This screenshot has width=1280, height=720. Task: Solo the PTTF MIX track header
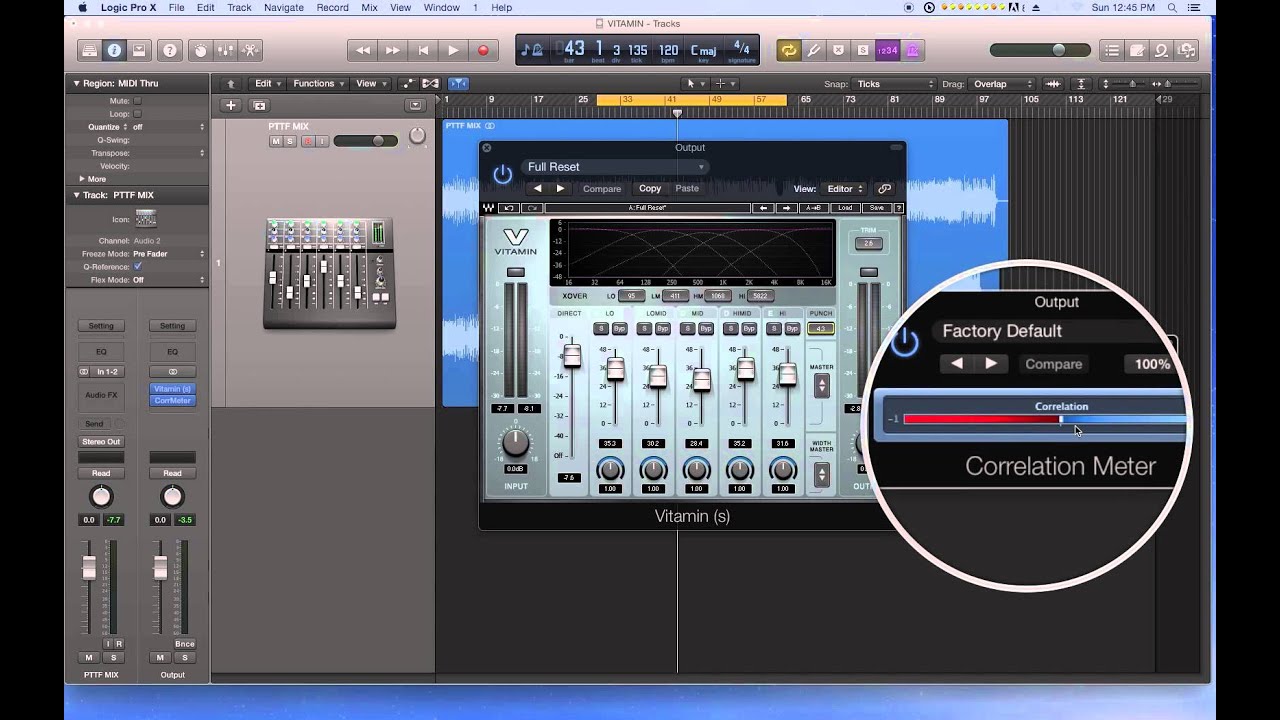pyautogui.click(x=291, y=141)
